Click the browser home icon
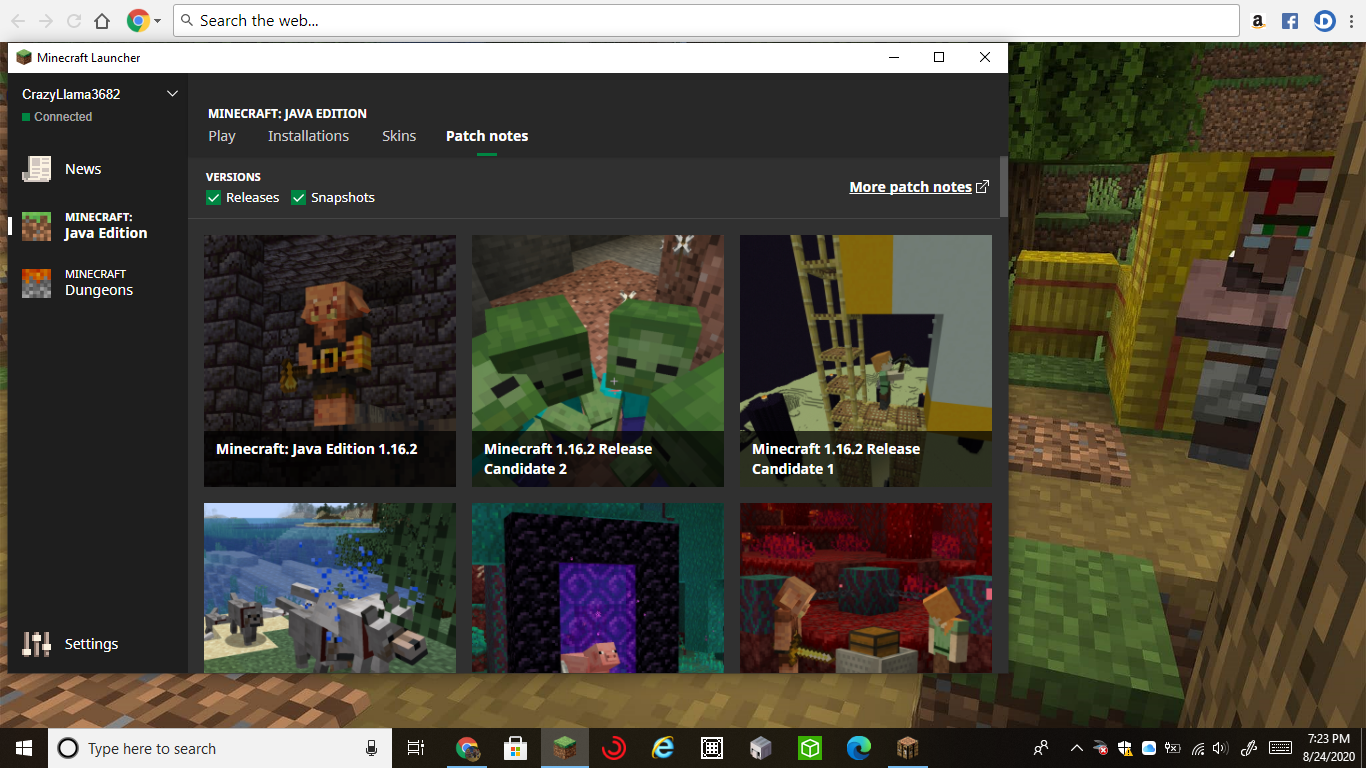The height and width of the screenshot is (768, 1366). (102, 21)
